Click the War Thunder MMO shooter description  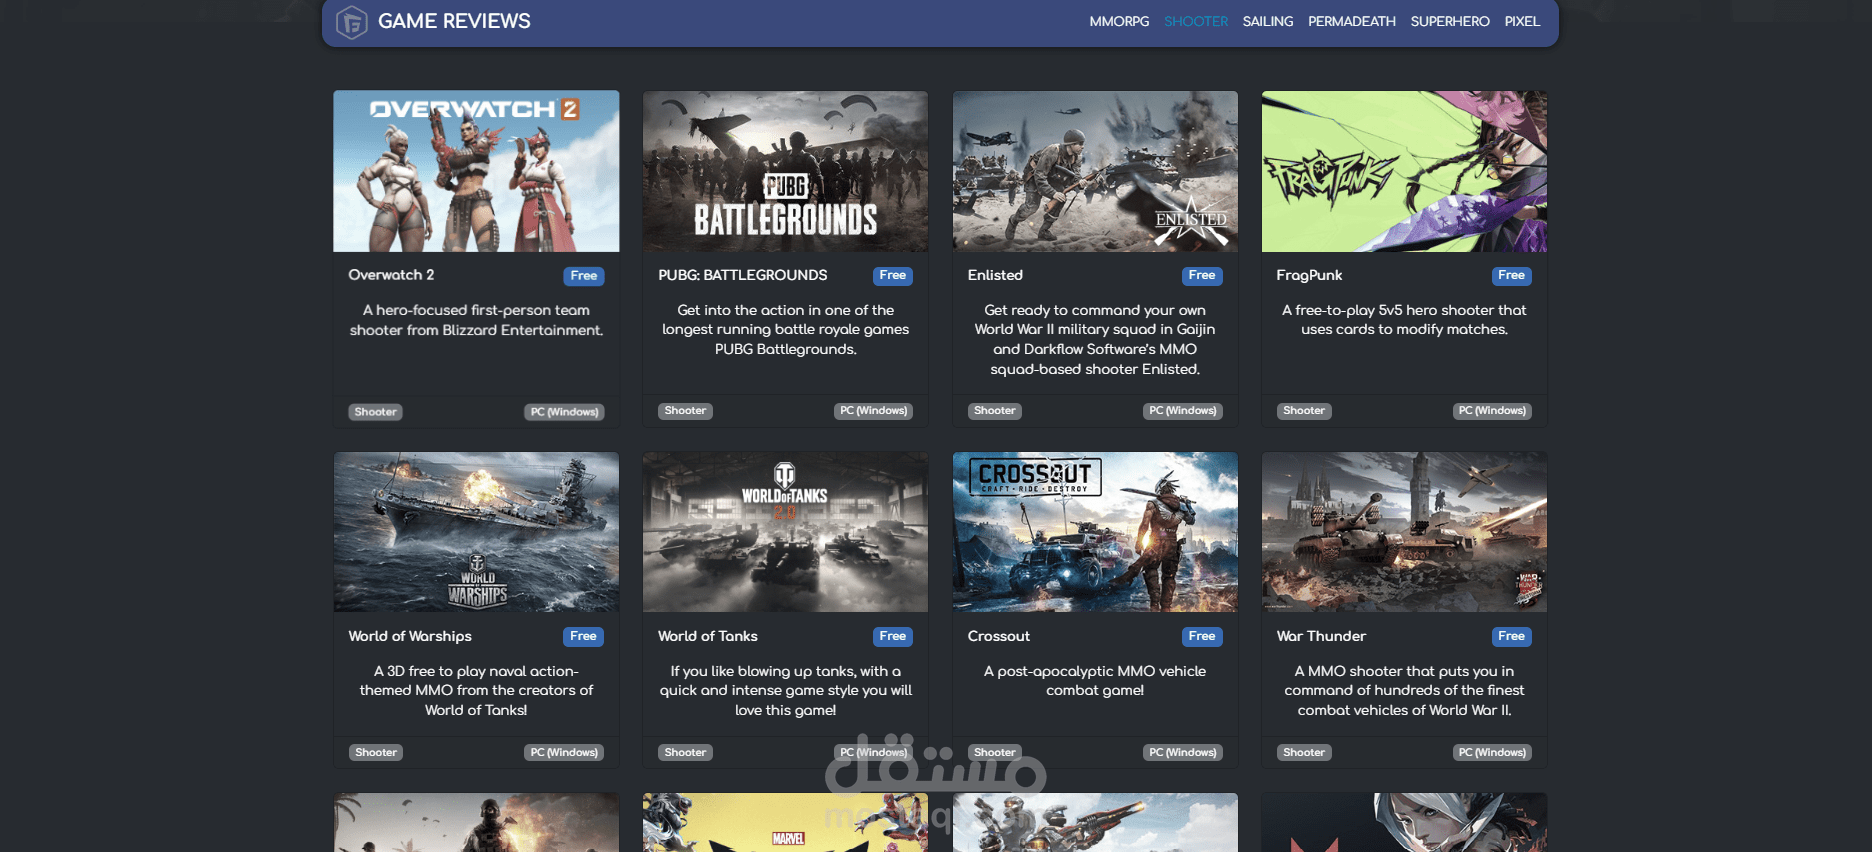pos(1404,691)
